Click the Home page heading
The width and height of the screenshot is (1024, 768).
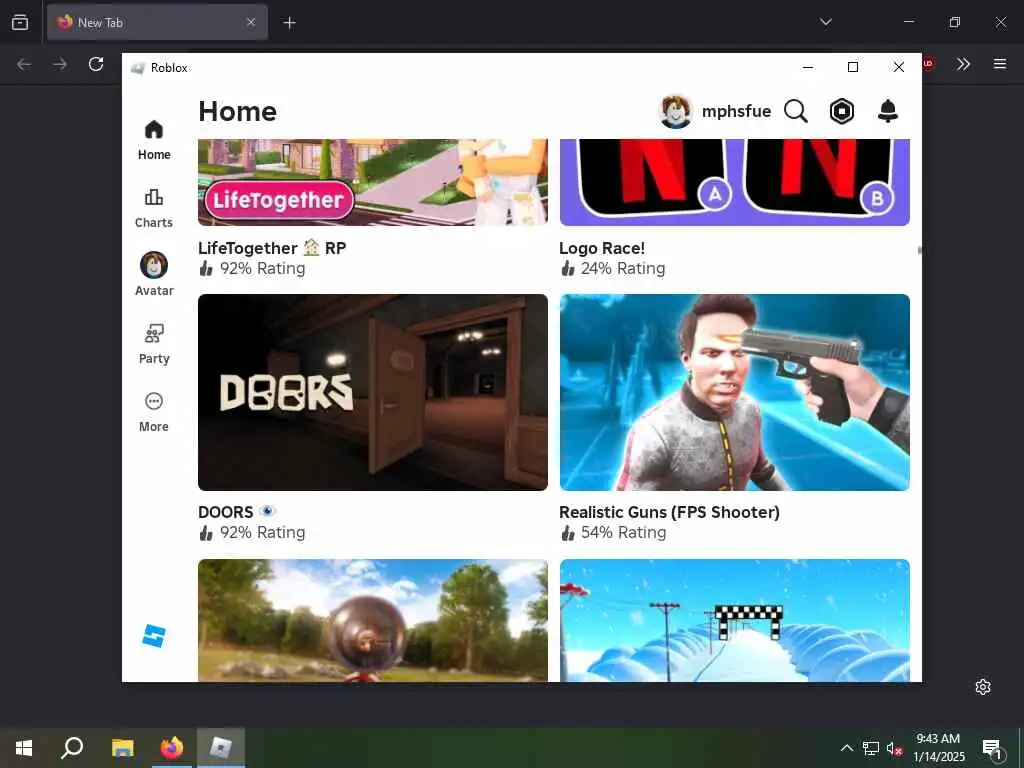[238, 112]
